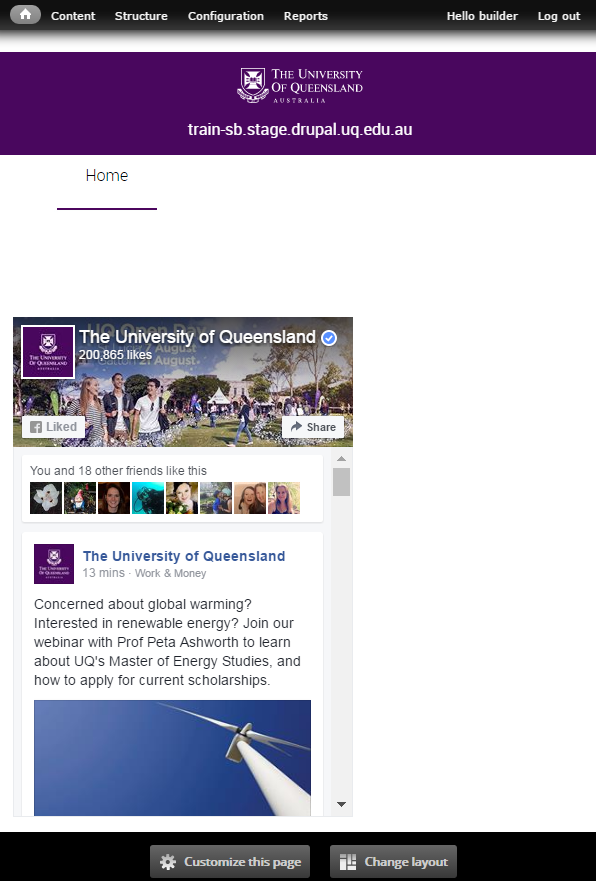Click Customize this page button

[x=230, y=862]
